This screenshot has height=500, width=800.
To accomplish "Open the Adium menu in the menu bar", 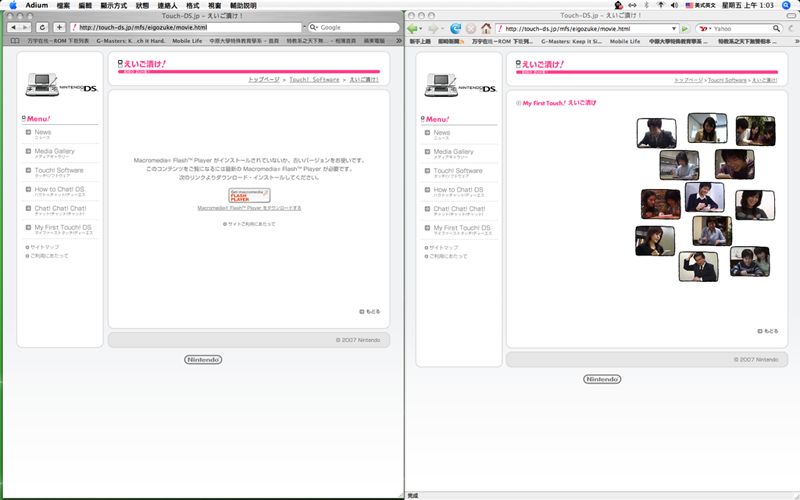I will (37, 5).
